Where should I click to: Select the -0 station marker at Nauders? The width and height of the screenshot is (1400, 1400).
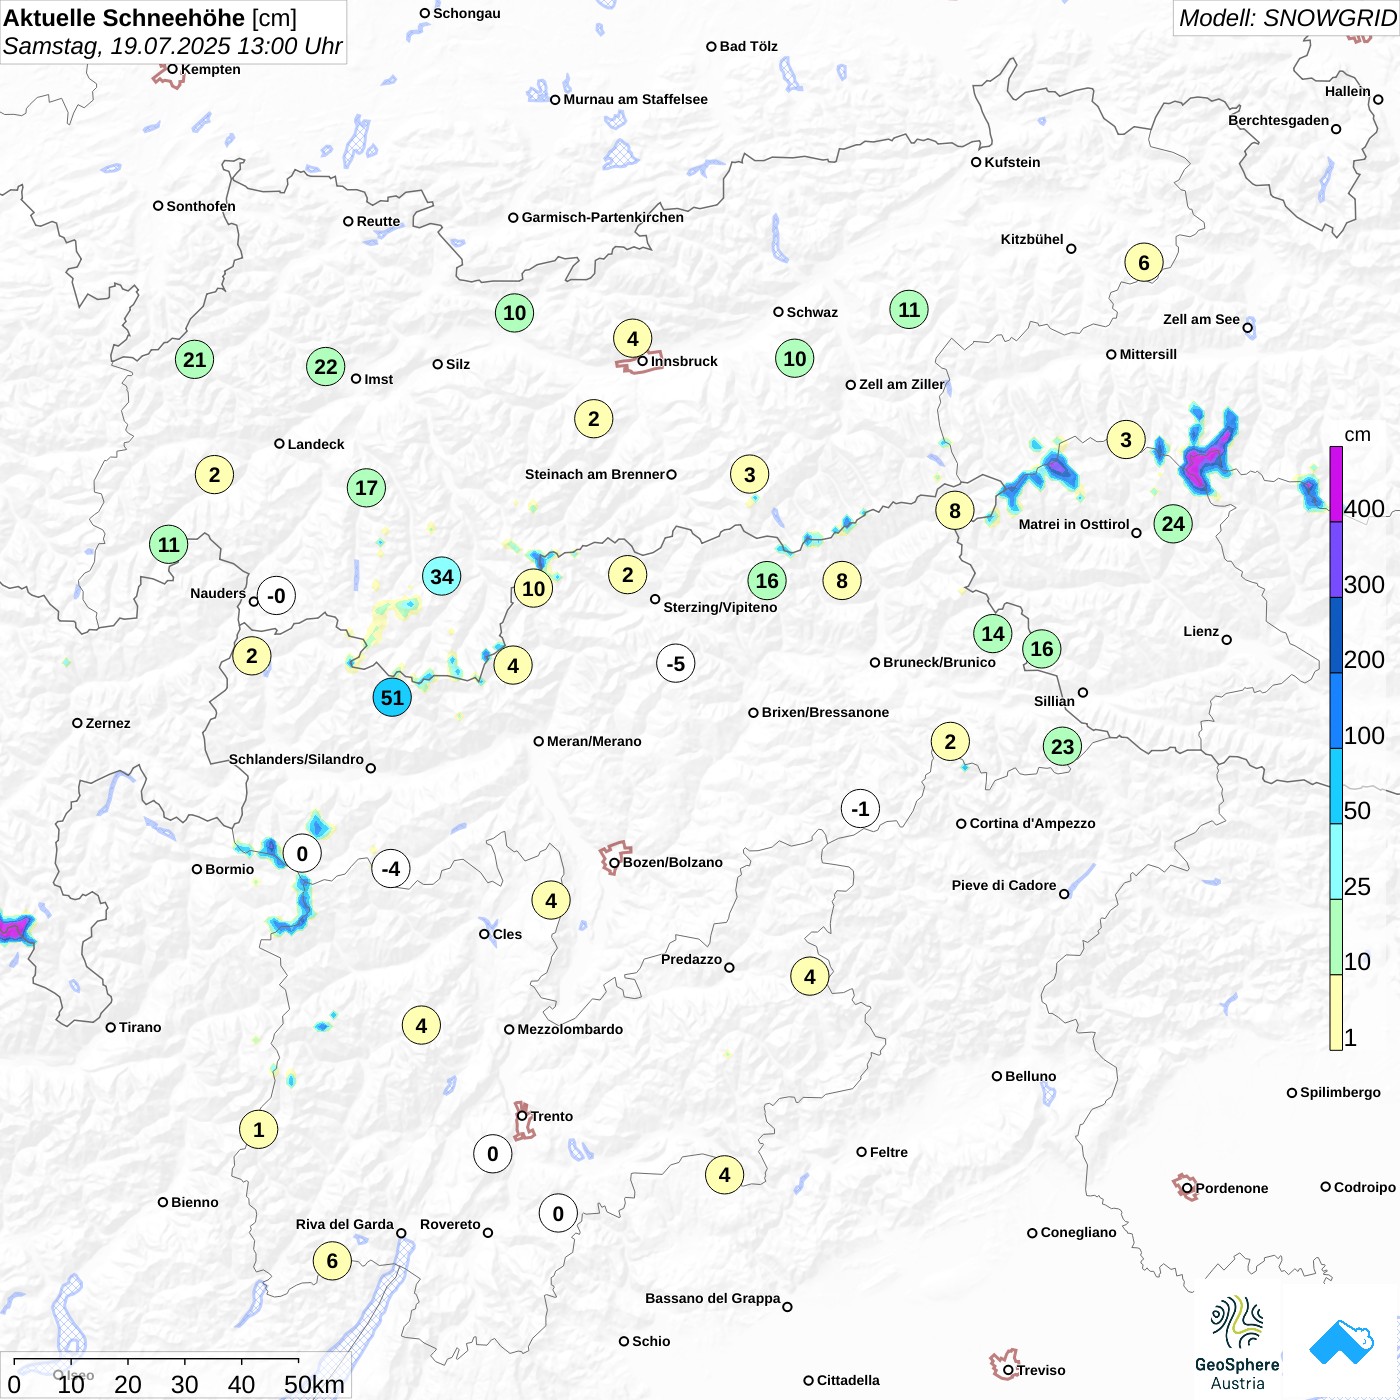(276, 595)
